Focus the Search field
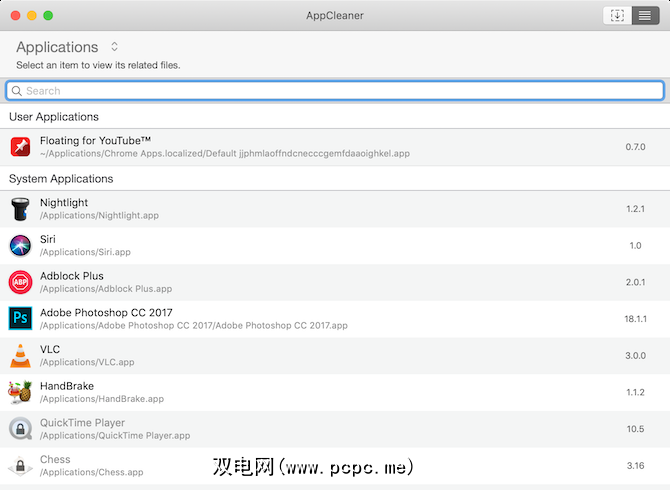The height and width of the screenshot is (490, 670). (x=335, y=91)
